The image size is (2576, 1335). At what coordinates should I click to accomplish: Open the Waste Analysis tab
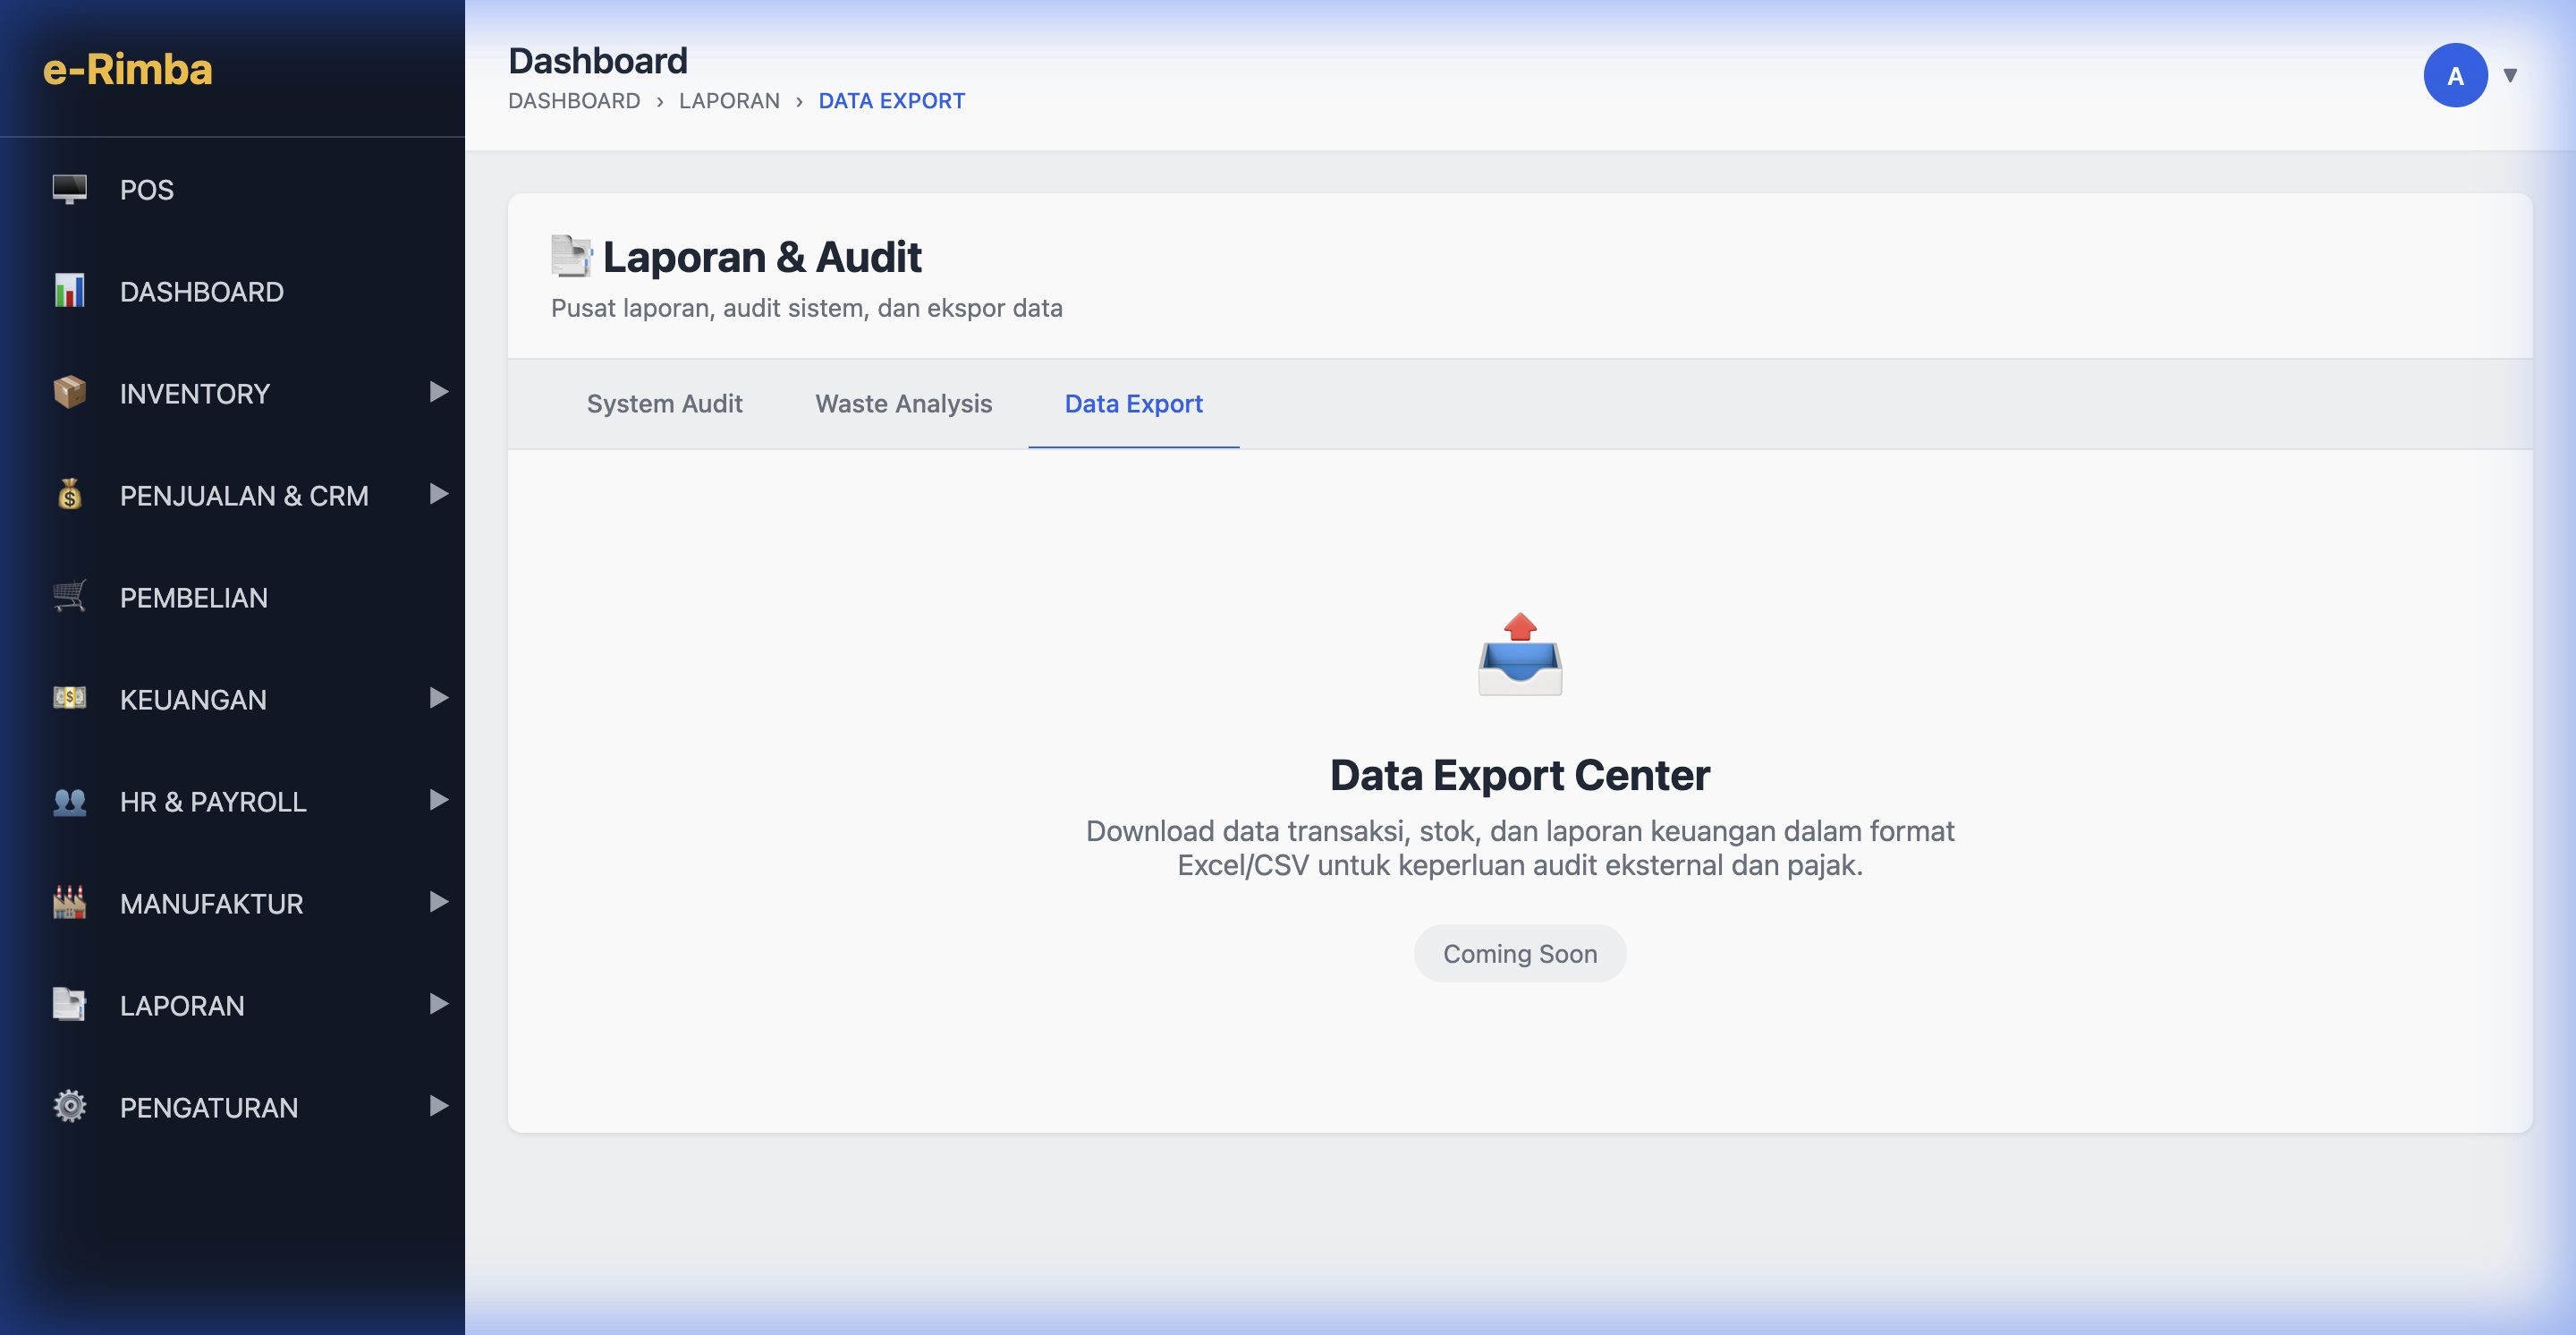pyautogui.click(x=903, y=404)
